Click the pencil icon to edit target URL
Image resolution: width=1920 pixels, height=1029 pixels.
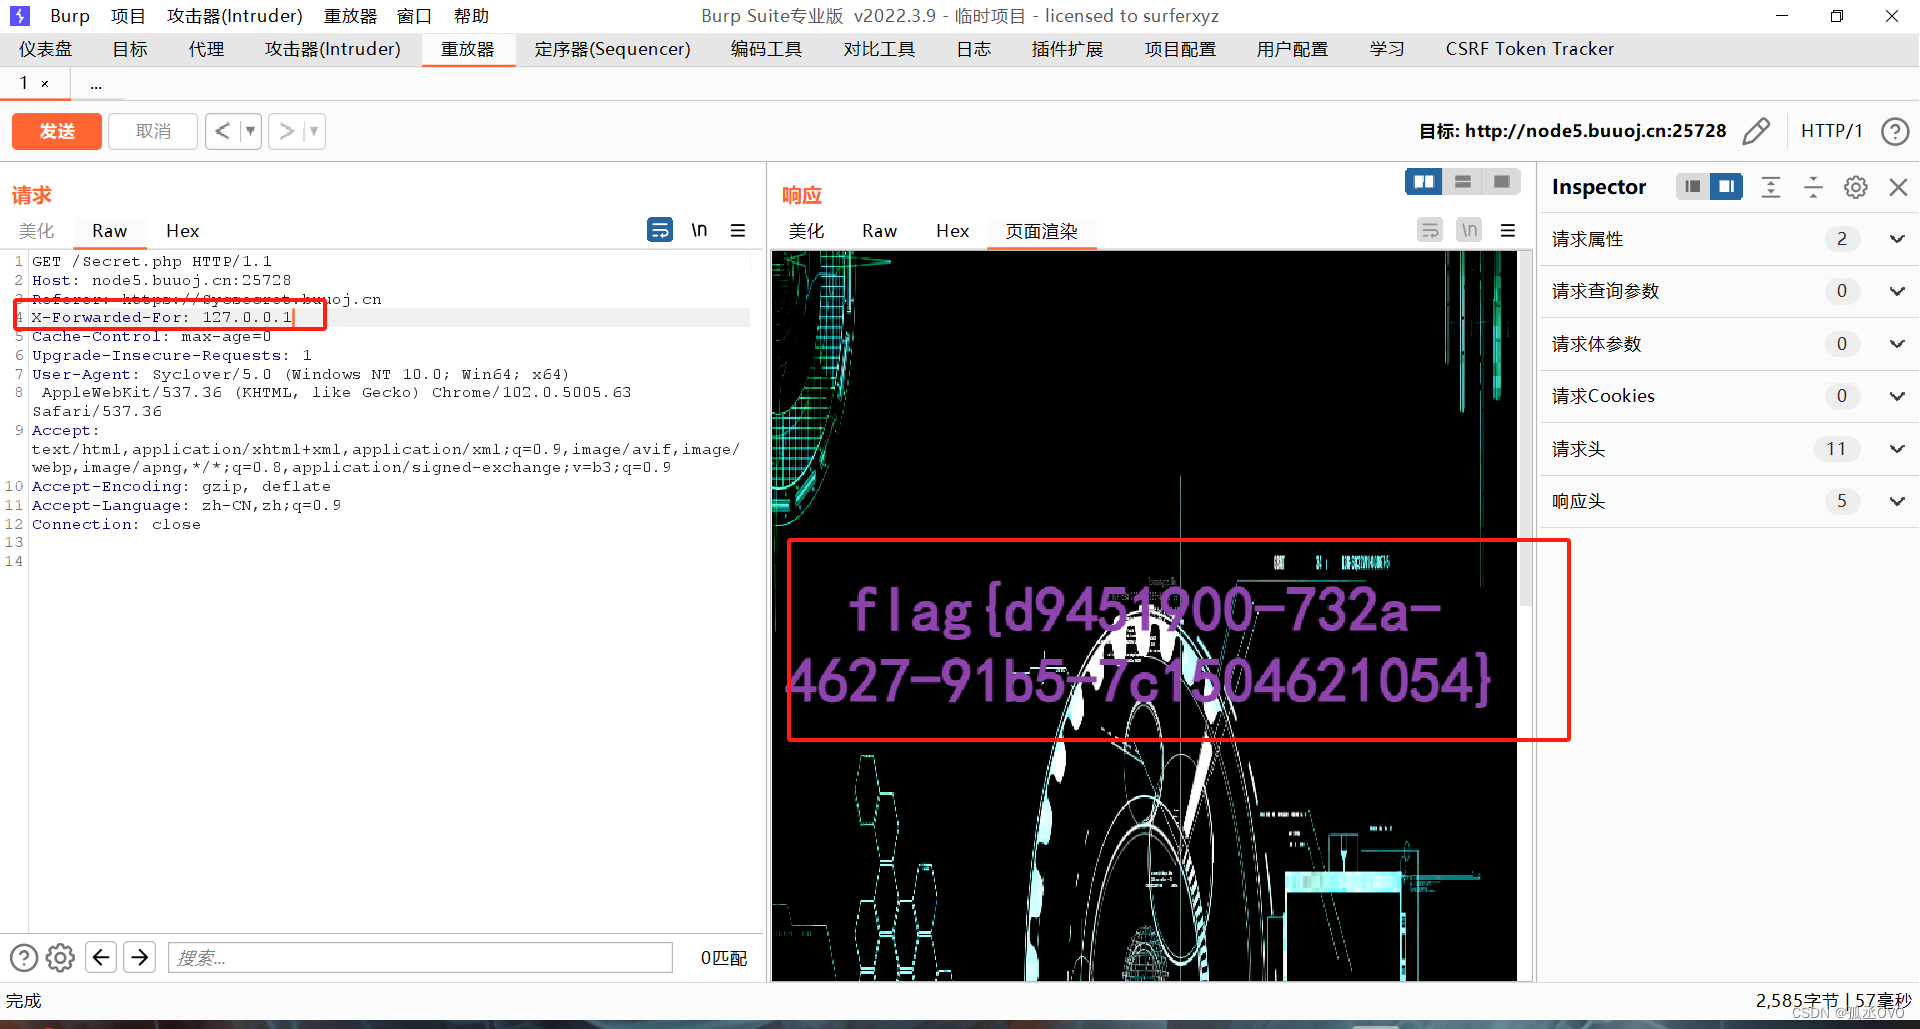point(1757,131)
